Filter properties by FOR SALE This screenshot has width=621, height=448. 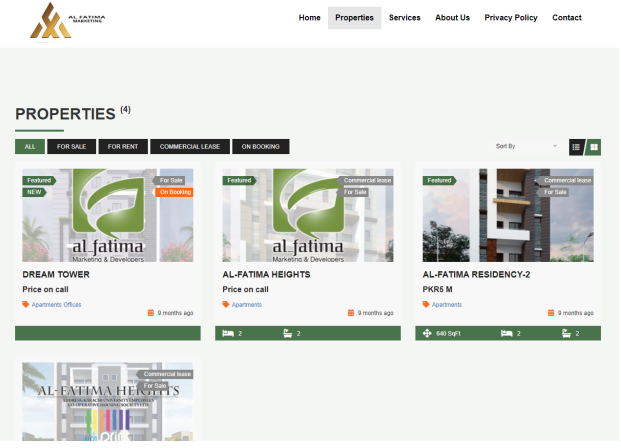72,147
